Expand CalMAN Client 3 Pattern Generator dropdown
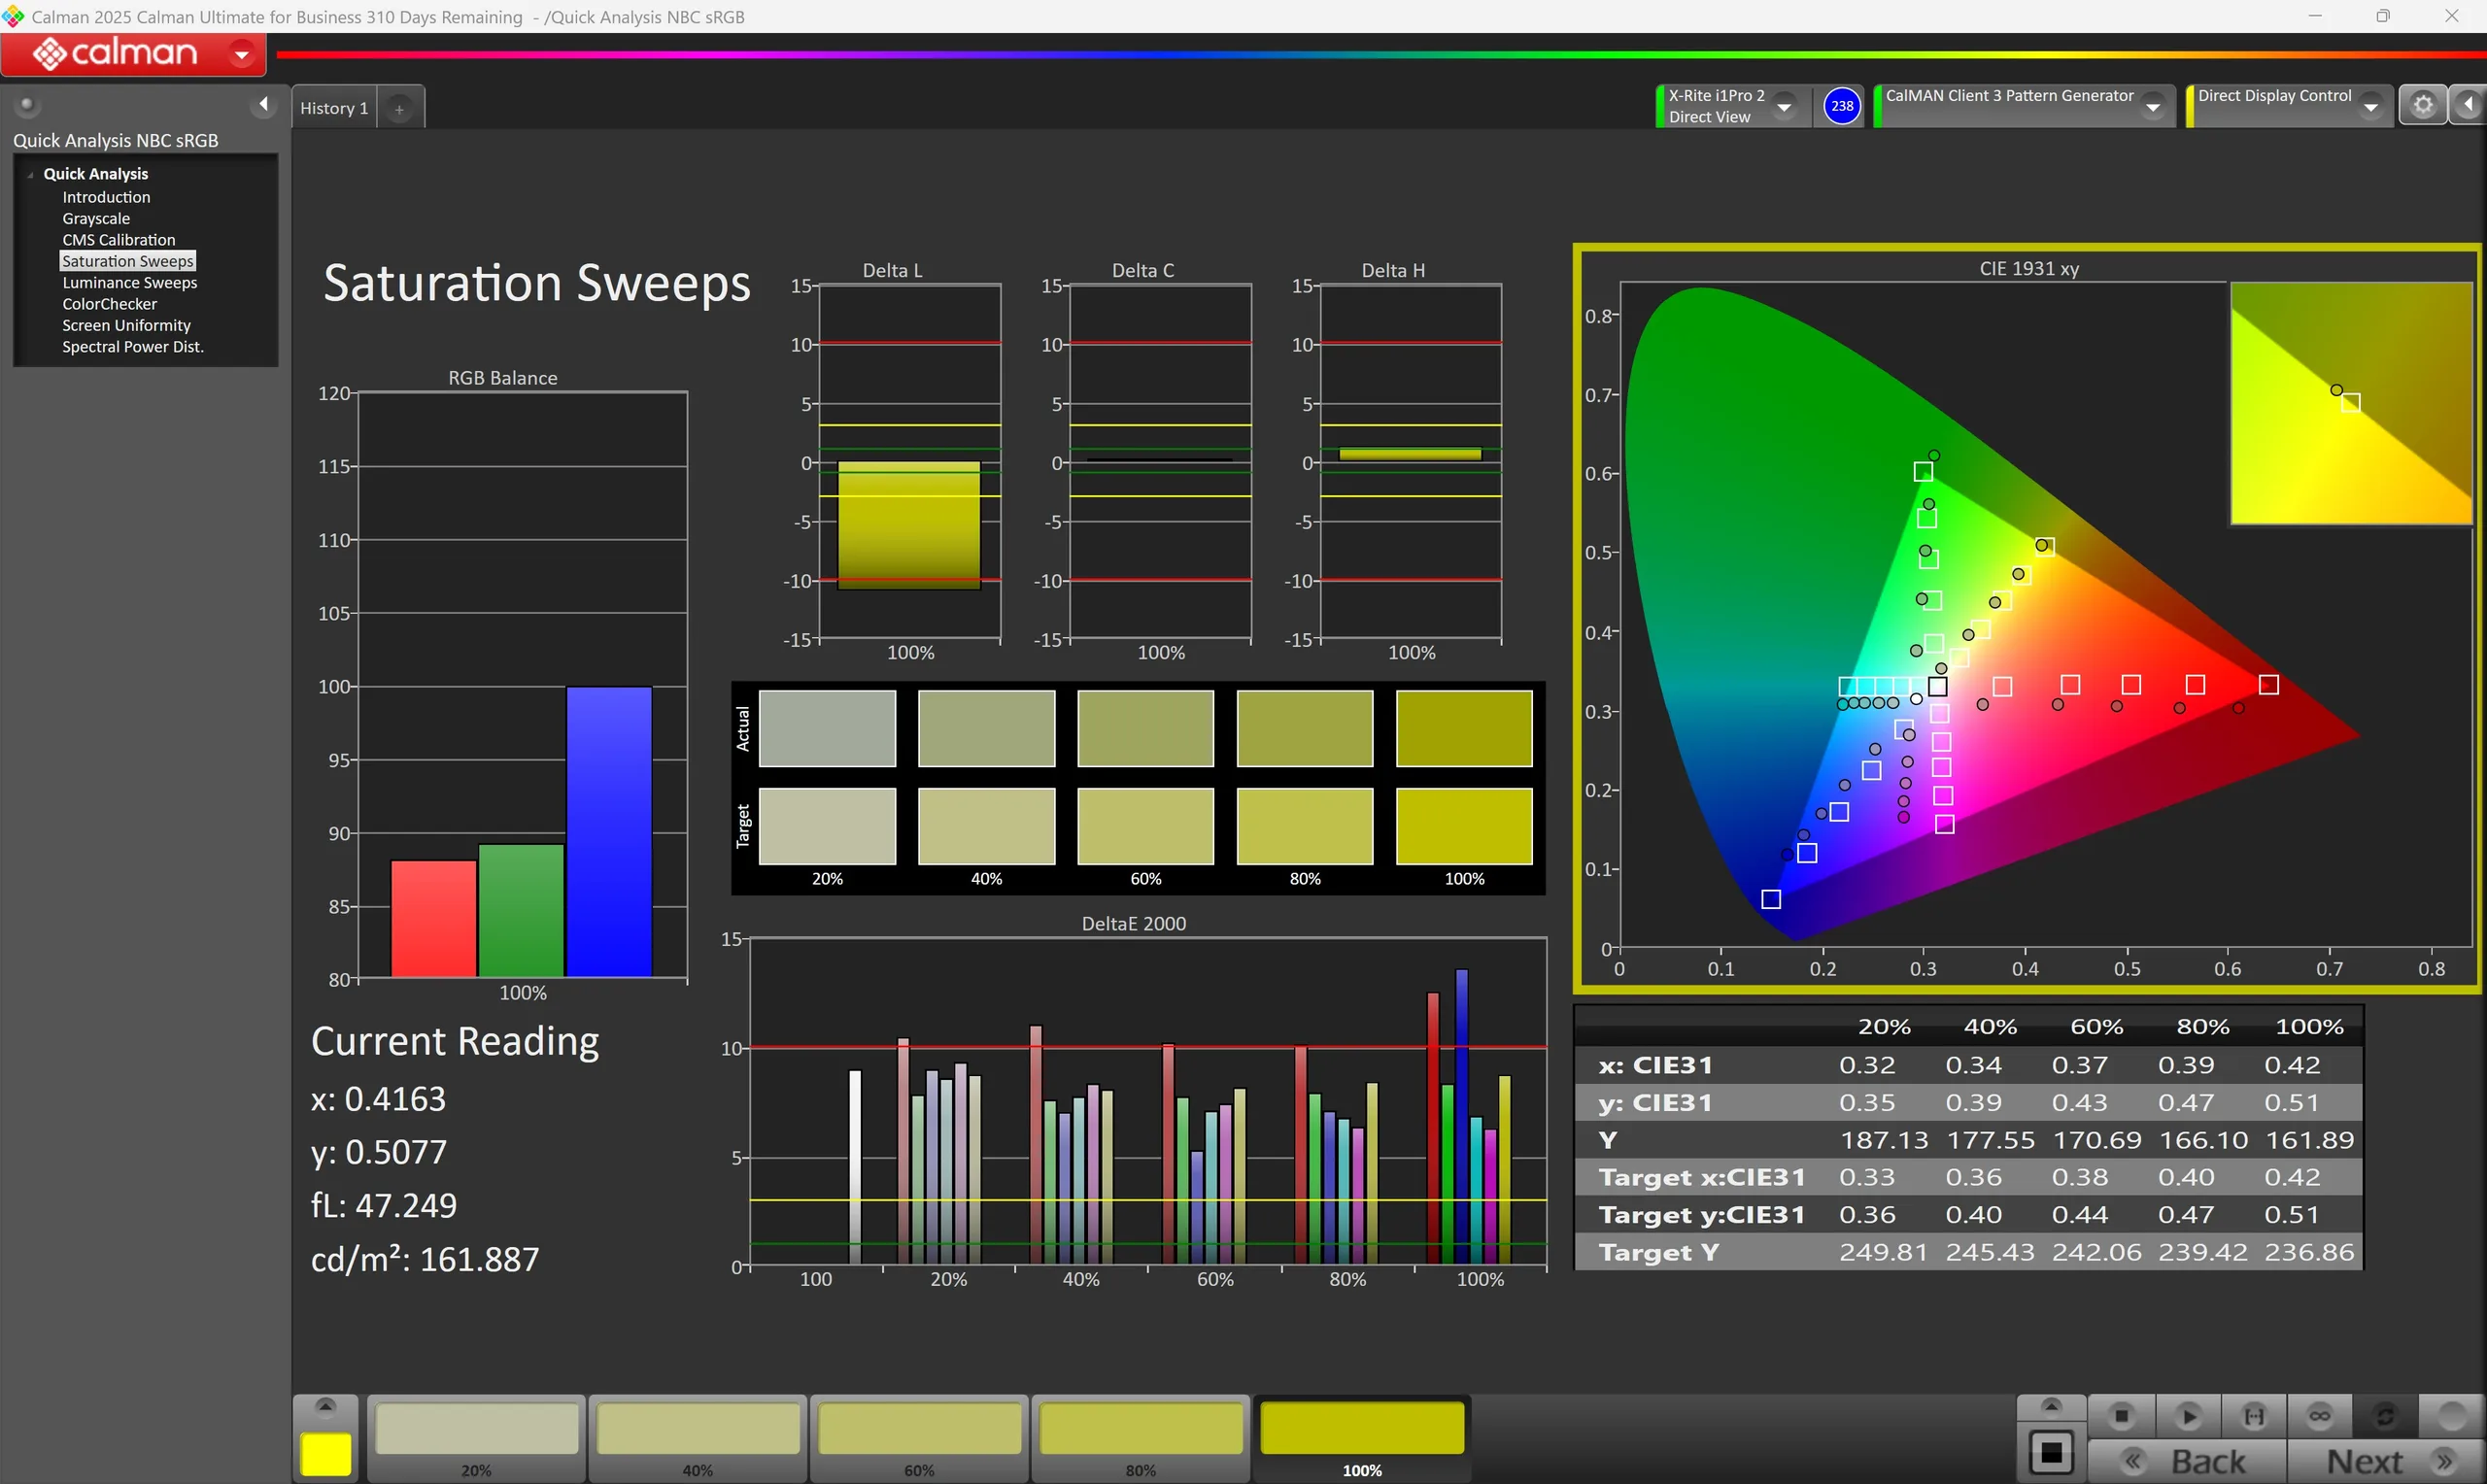Screen dimensions: 2487x1484 [x=2153, y=106]
